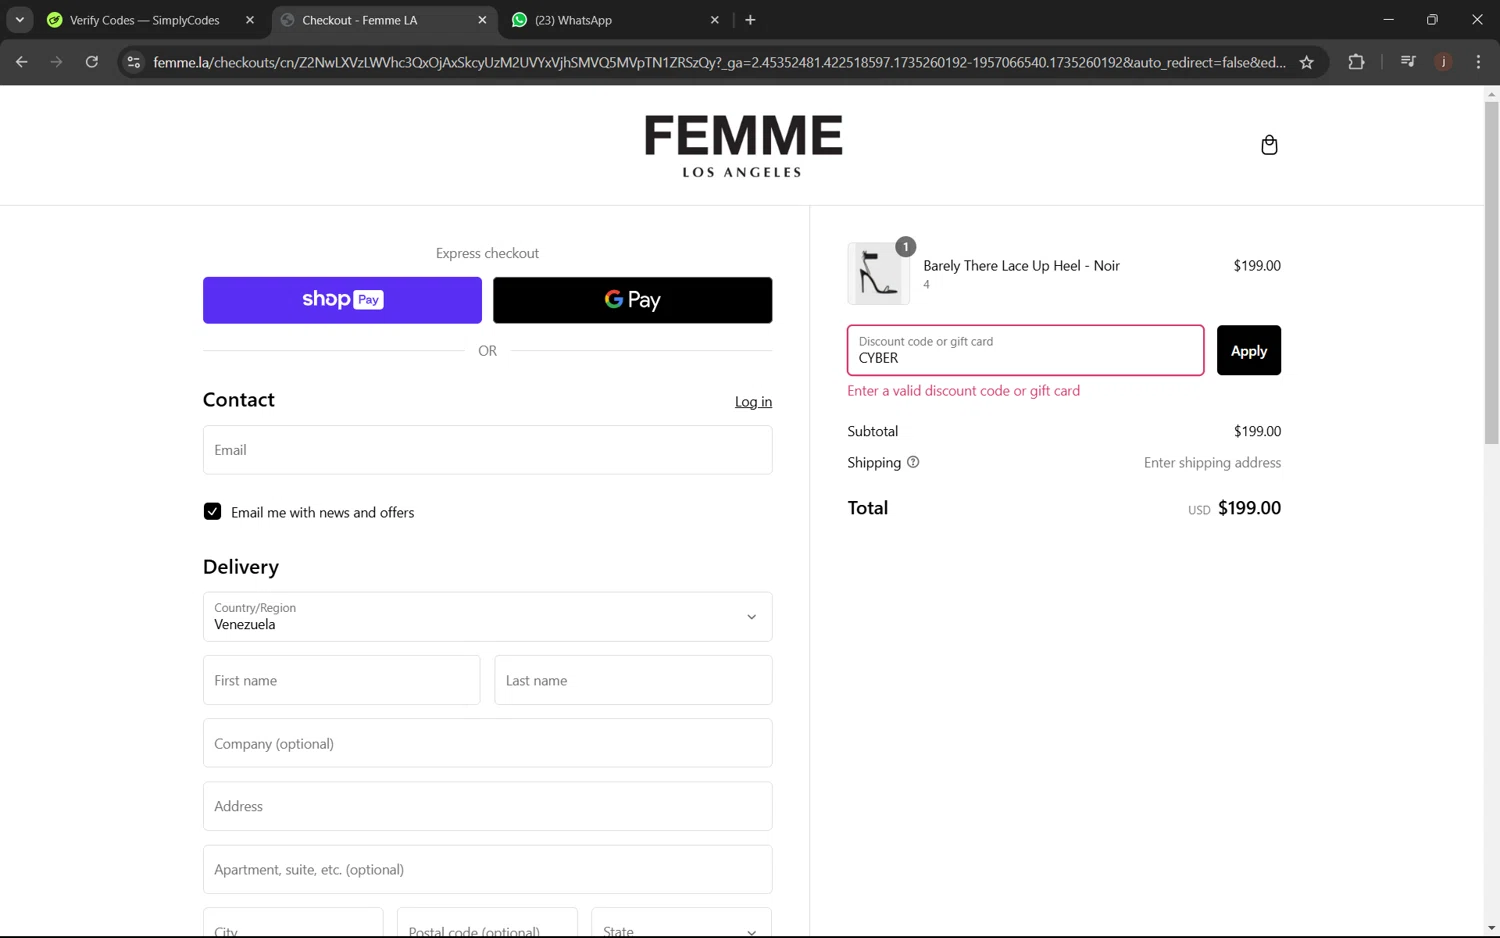Viewport: 1500px width, 938px height.
Task: Focus the Apartment, suite field
Action: pyautogui.click(x=487, y=869)
